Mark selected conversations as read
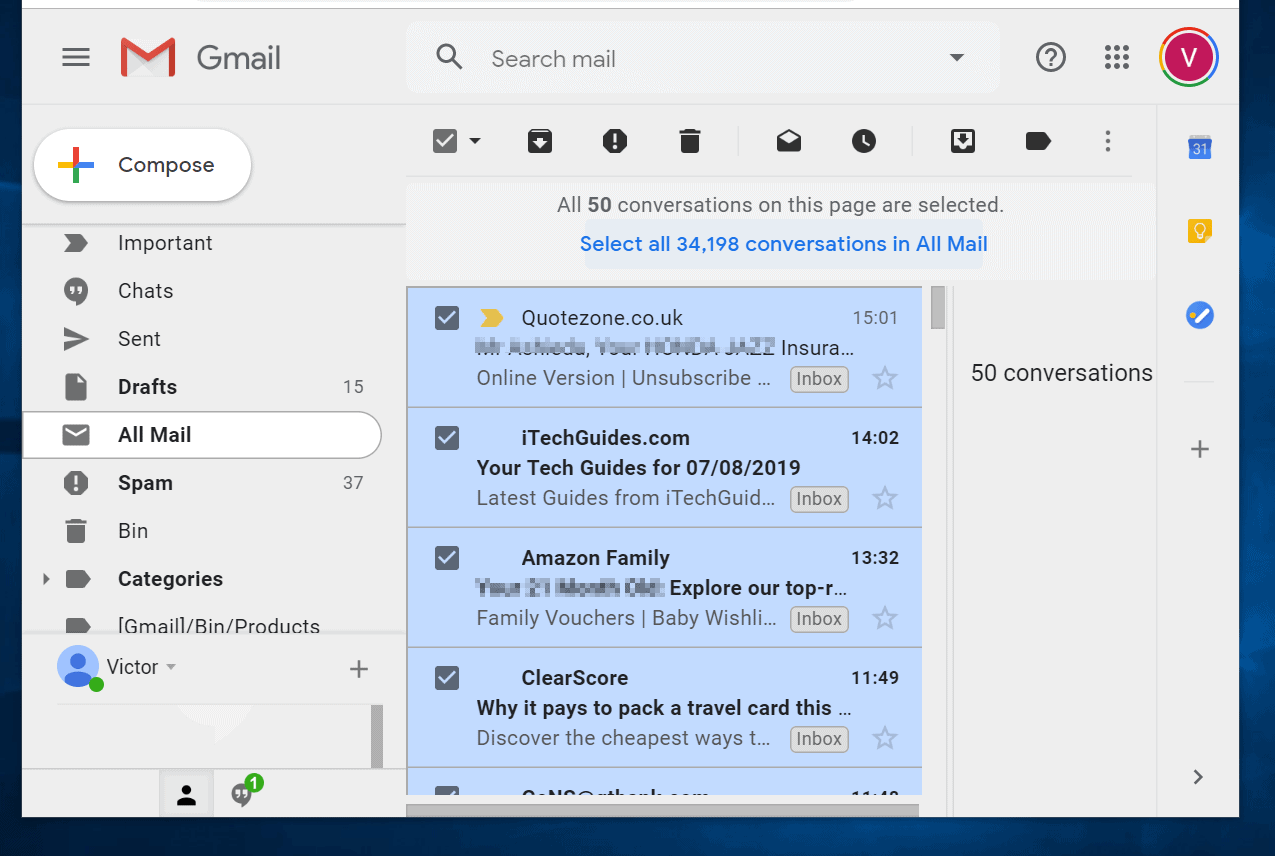The width and height of the screenshot is (1275, 856). [x=789, y=141]
